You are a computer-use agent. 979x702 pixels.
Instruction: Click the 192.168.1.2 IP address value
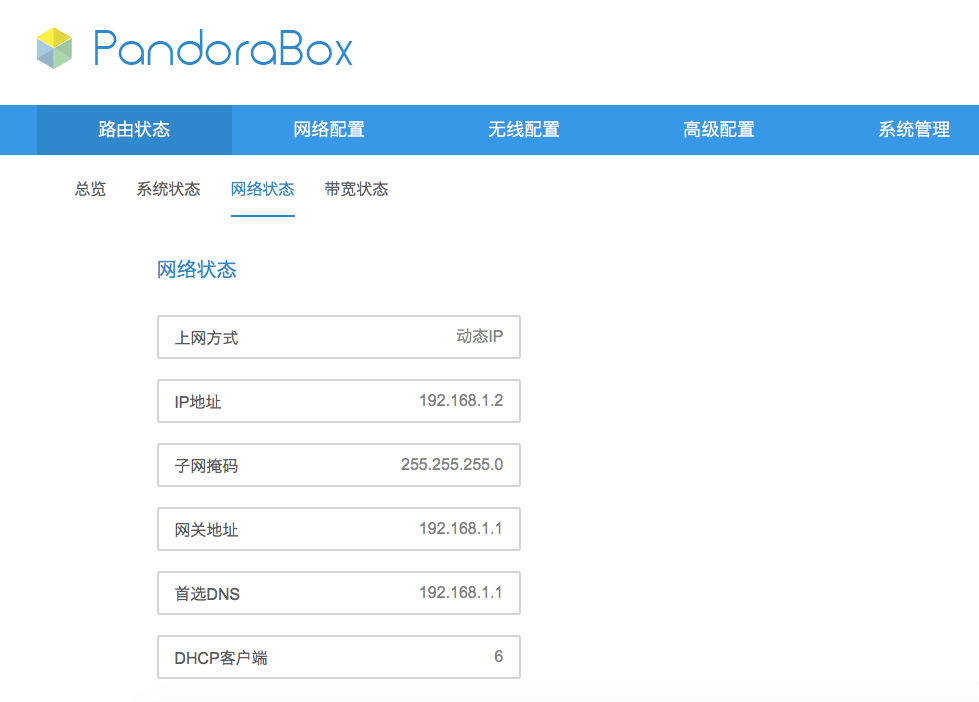pos(461,400)
